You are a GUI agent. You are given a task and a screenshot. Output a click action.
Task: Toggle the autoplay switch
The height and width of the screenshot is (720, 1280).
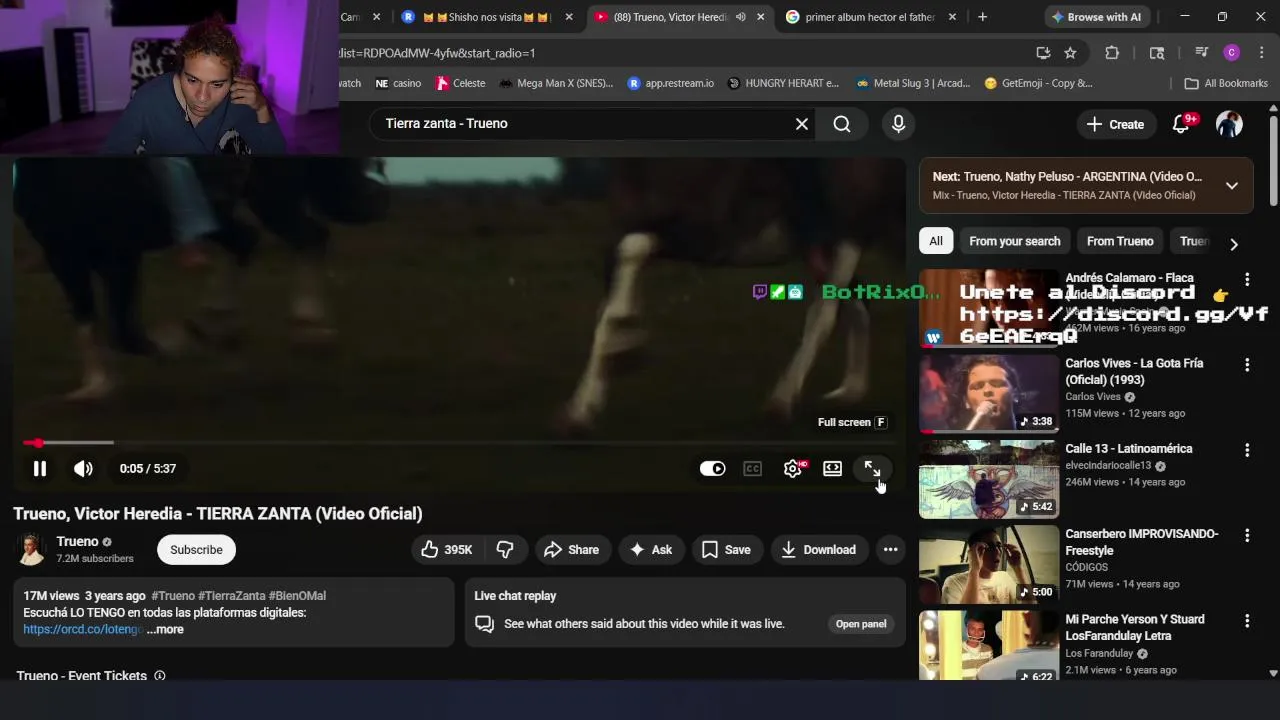point(712,468)
